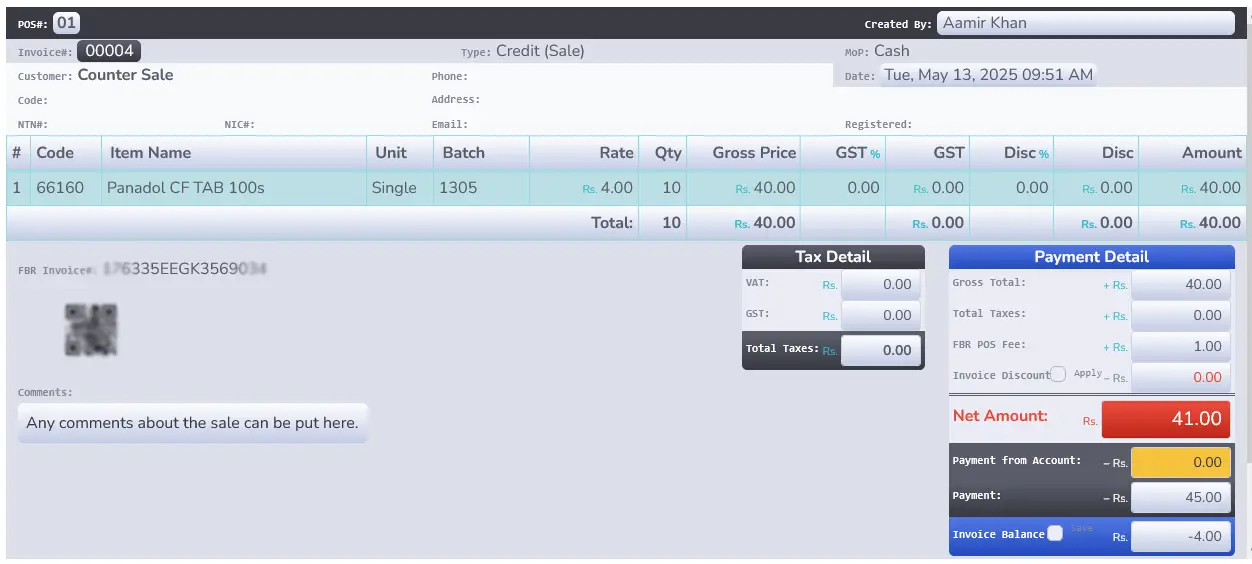
Task: Click the POS number 01 badge
Action: click(x=66, y=23)
